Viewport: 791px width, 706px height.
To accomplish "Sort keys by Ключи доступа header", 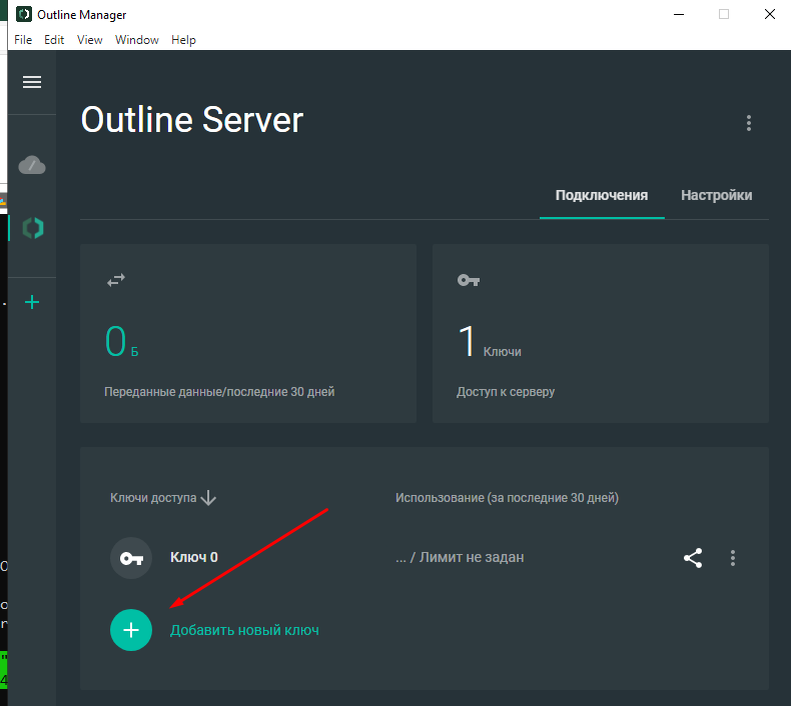I will click(163, 498).
